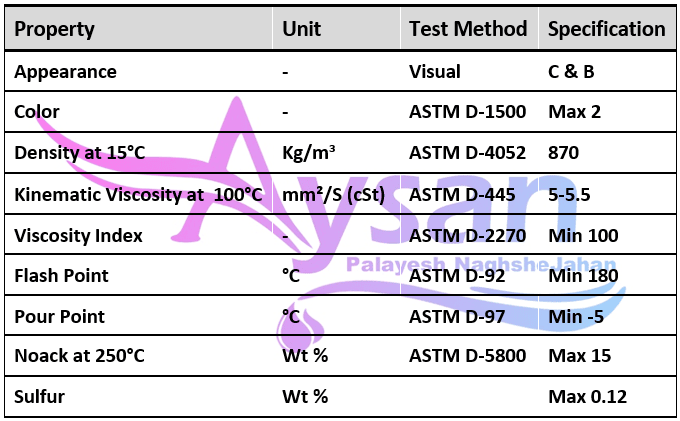Select the Test Method column header
Screen dimensions: 680x421
pos(468,29)
